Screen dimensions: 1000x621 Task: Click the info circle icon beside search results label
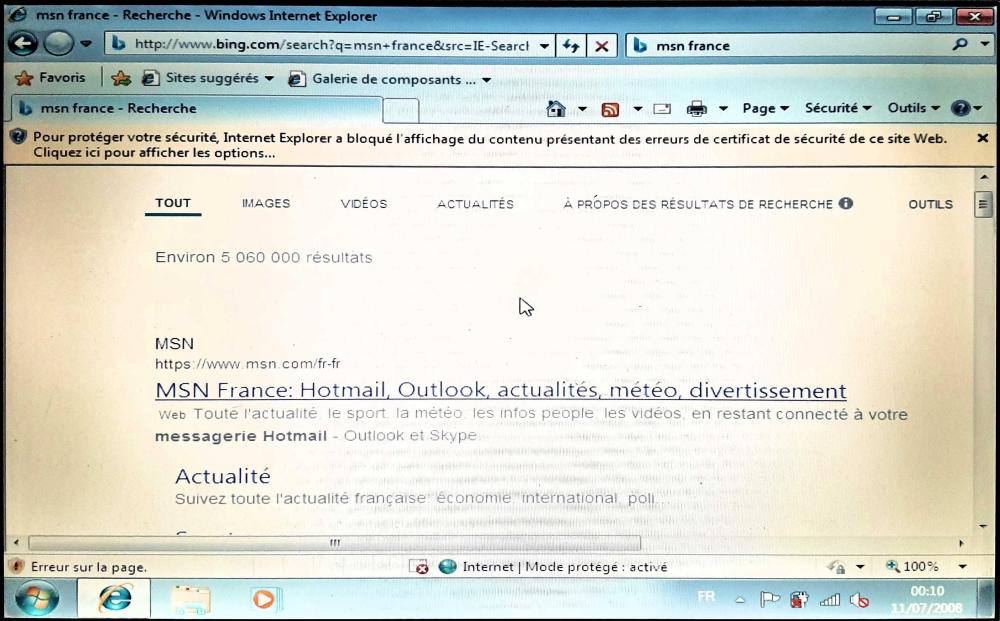pos(846,203)
